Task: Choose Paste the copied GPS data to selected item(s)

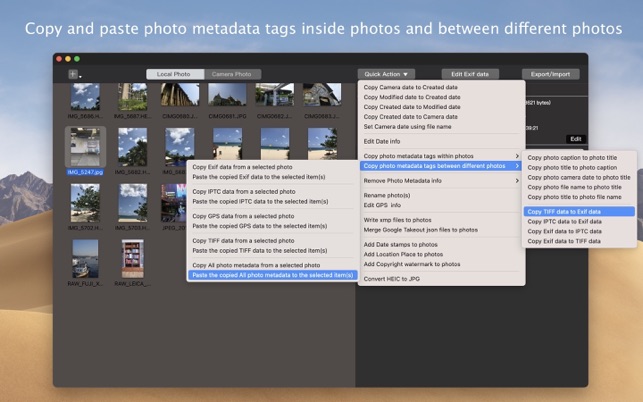Action: coord(273,226)
